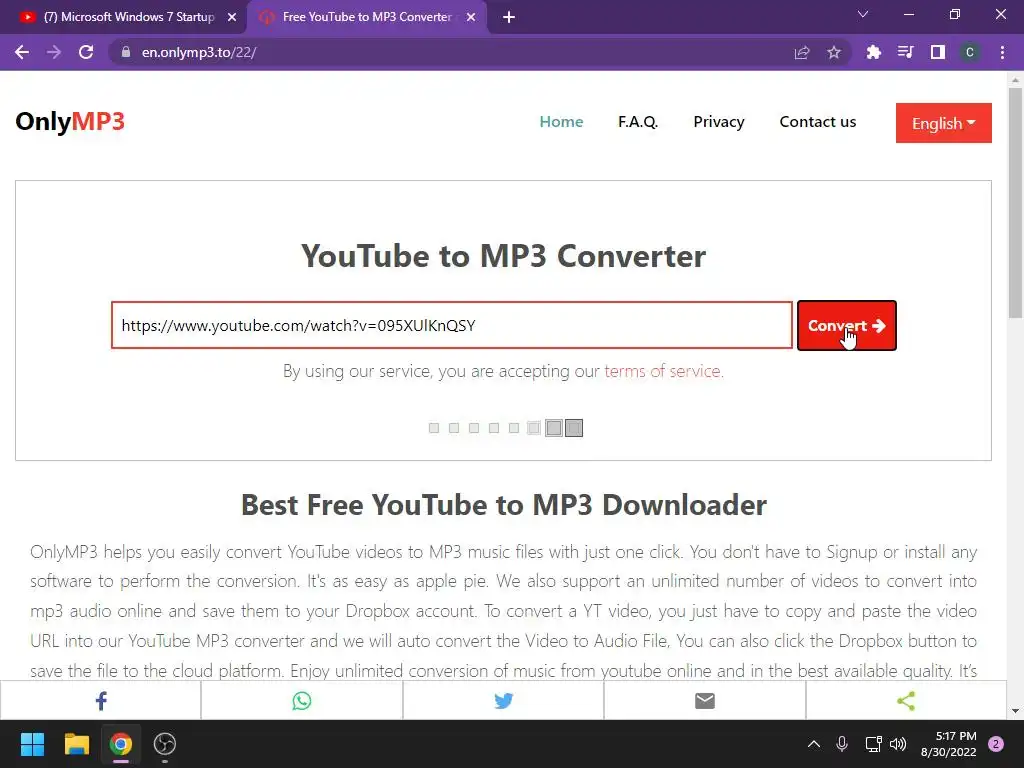Viewport: 1024px width, 768px height.
Task: Open the Privacy page
Action: [x=718, y=122]
